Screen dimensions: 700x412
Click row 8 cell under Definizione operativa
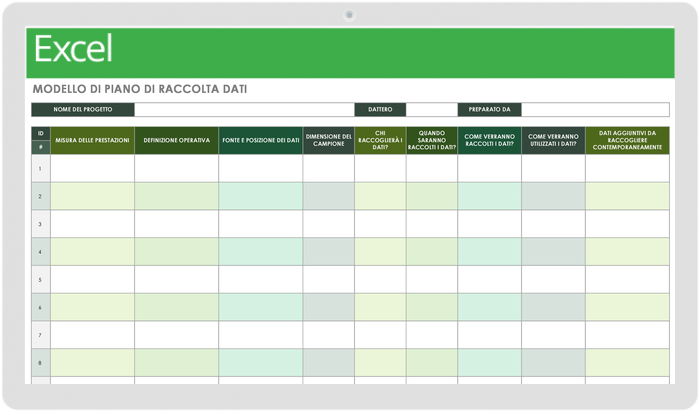tap(176, 363)
